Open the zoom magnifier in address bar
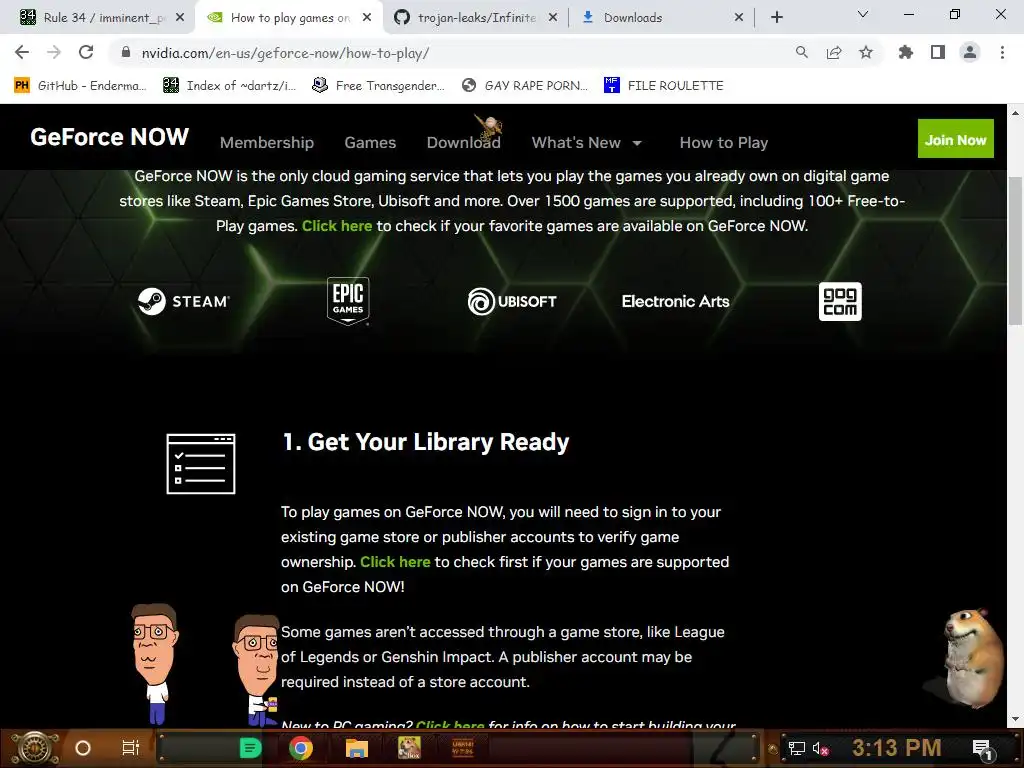 point(801,53)
